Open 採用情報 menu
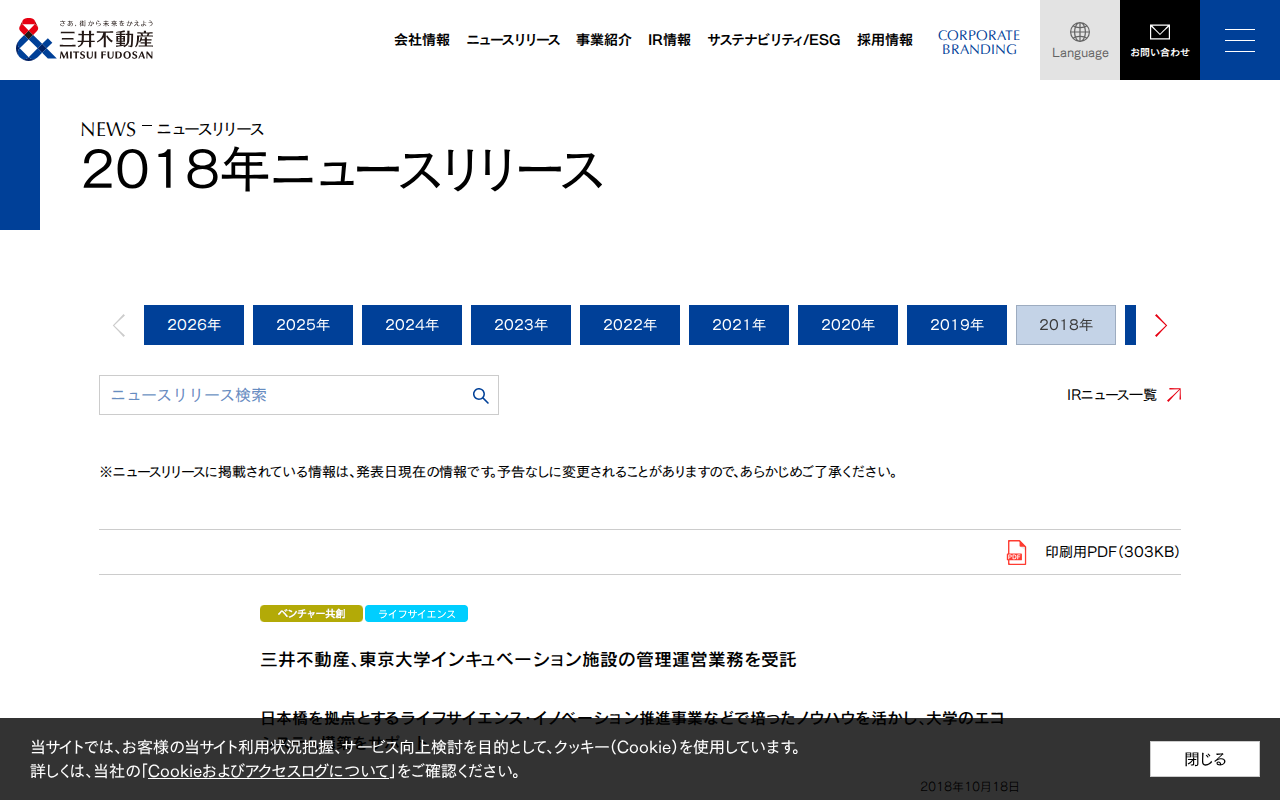 point(885,40)
